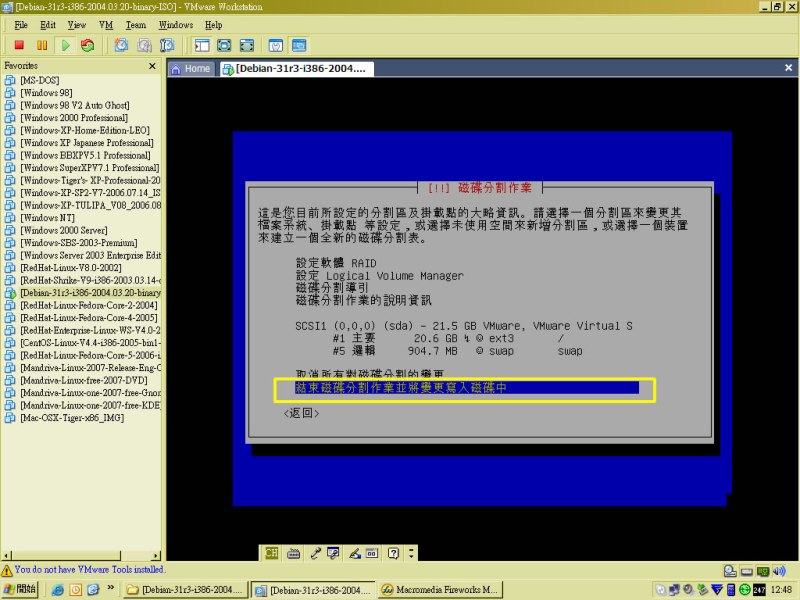The height and width of the screenshot is (600, 800).
Task: Click the sound device speaker status icon
Action: tap(779, 571)
